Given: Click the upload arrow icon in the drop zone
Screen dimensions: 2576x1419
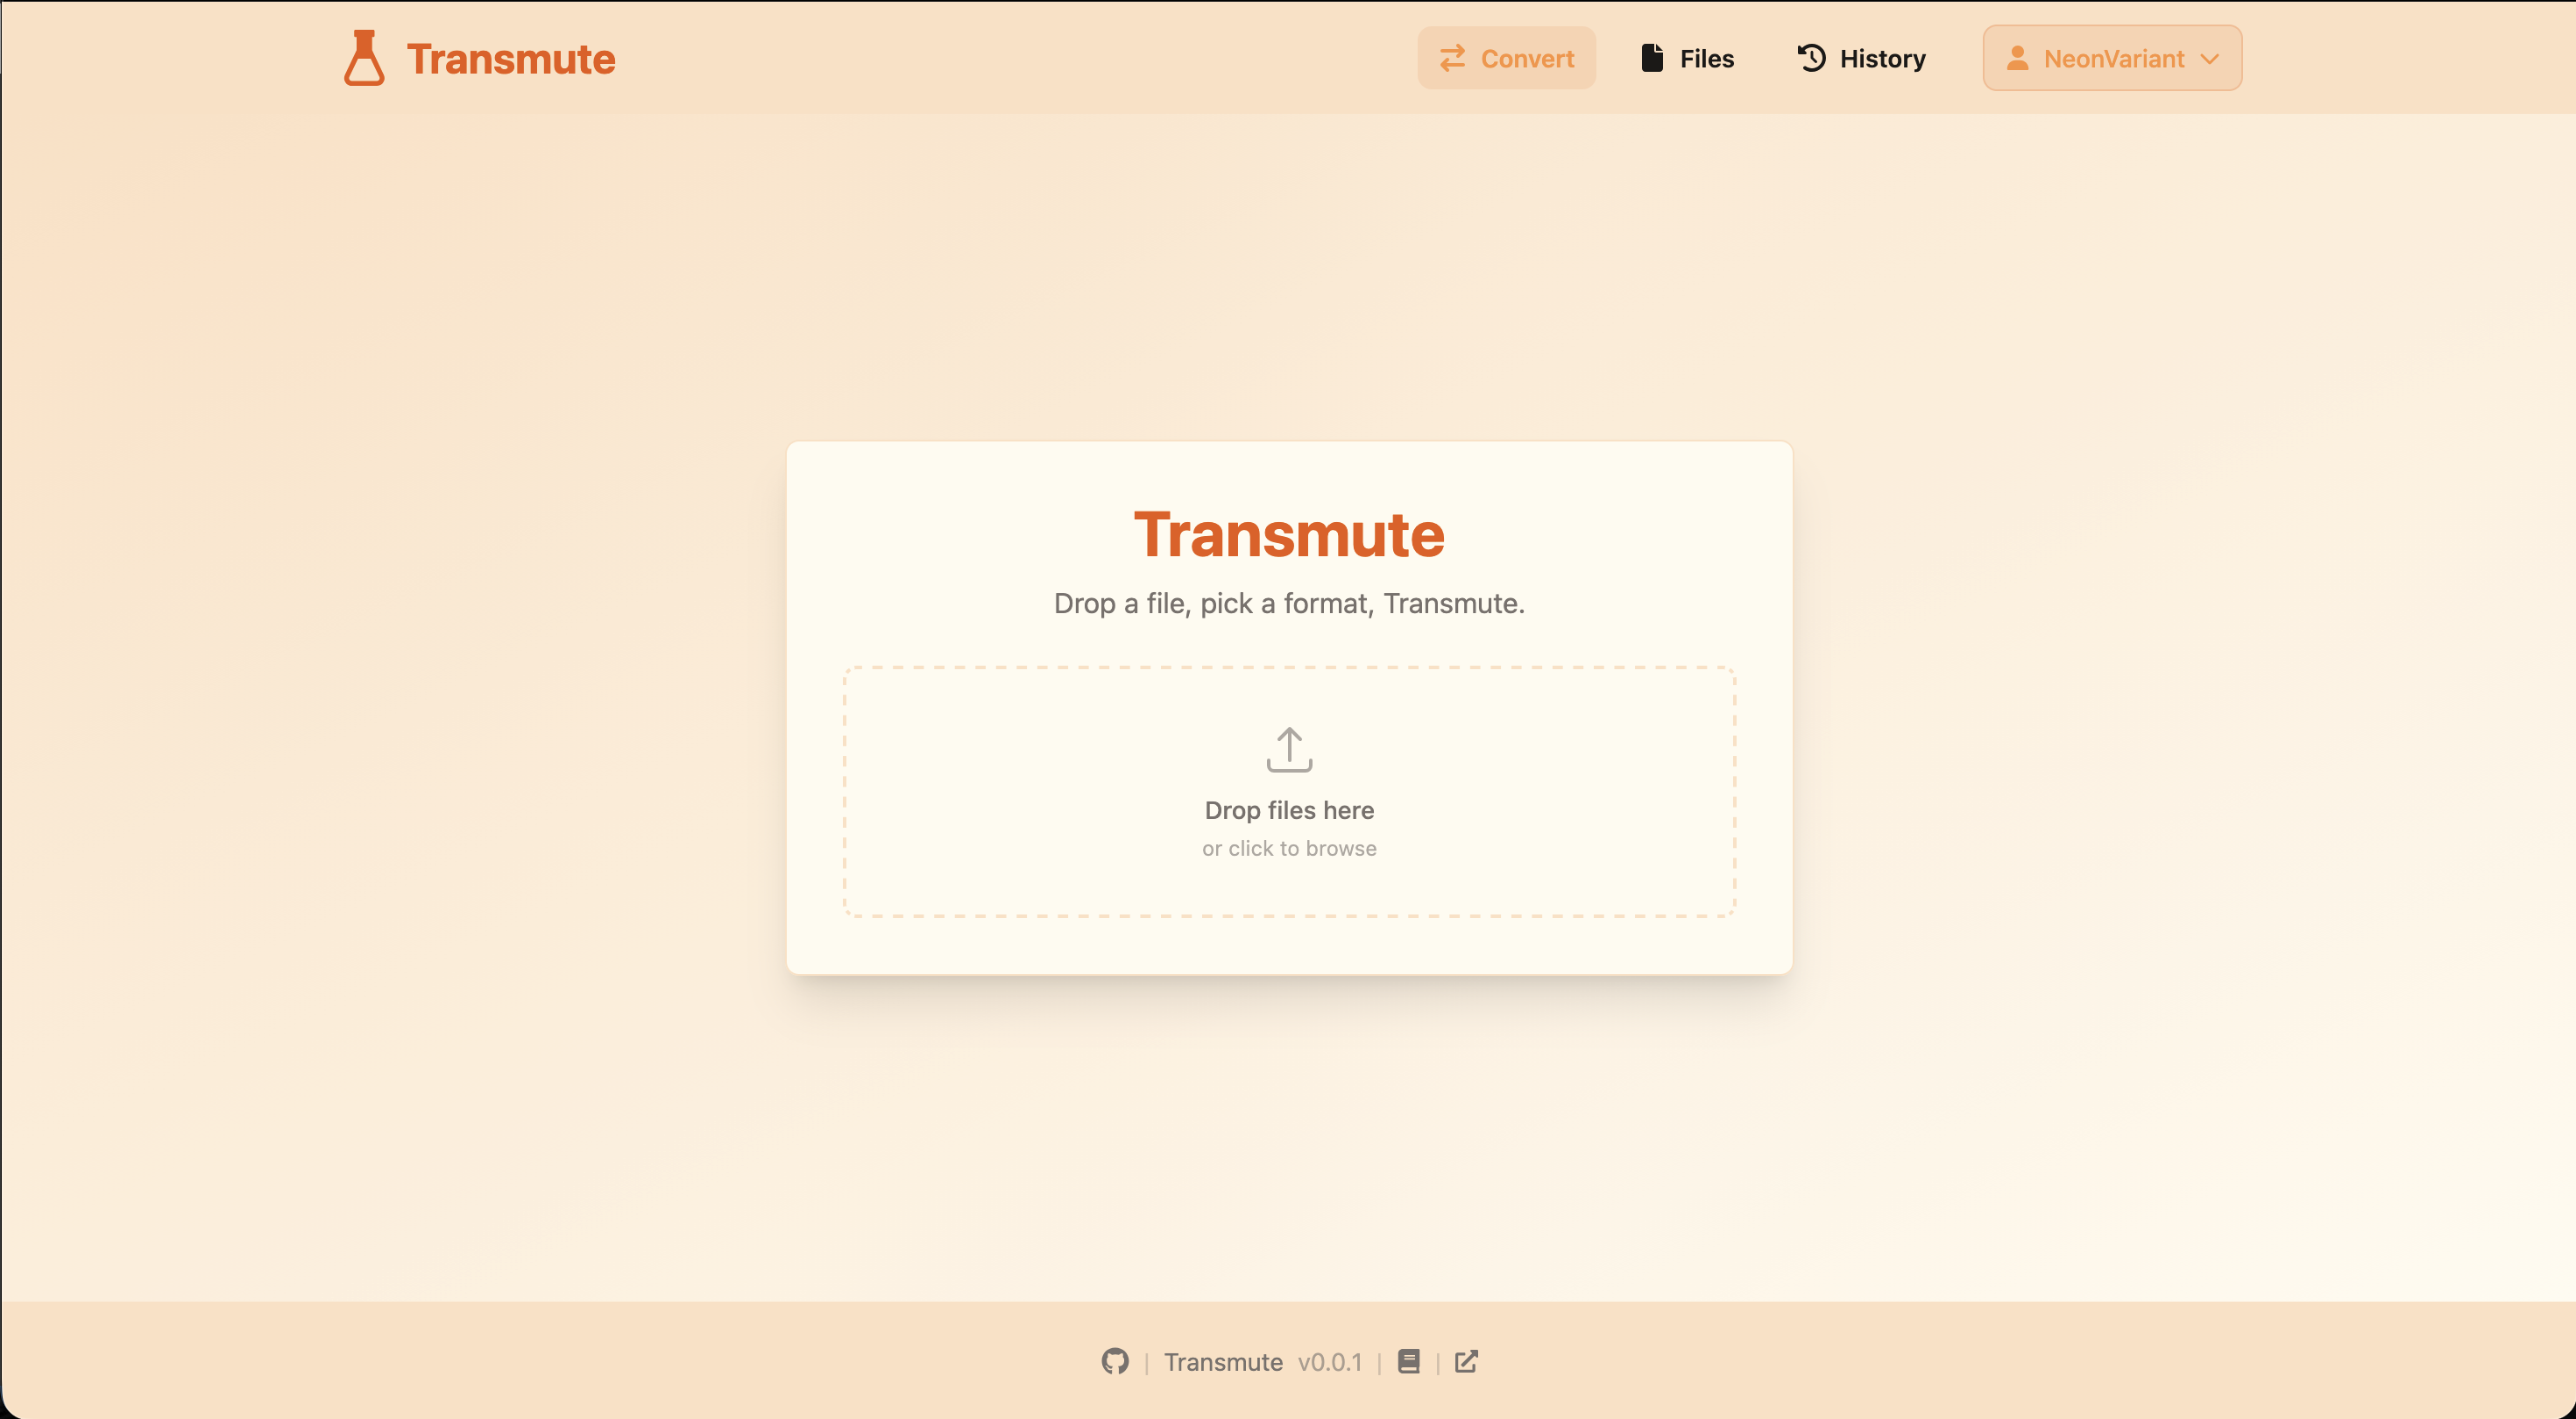Looking at the screenshot, I should tap(1288, 749).
